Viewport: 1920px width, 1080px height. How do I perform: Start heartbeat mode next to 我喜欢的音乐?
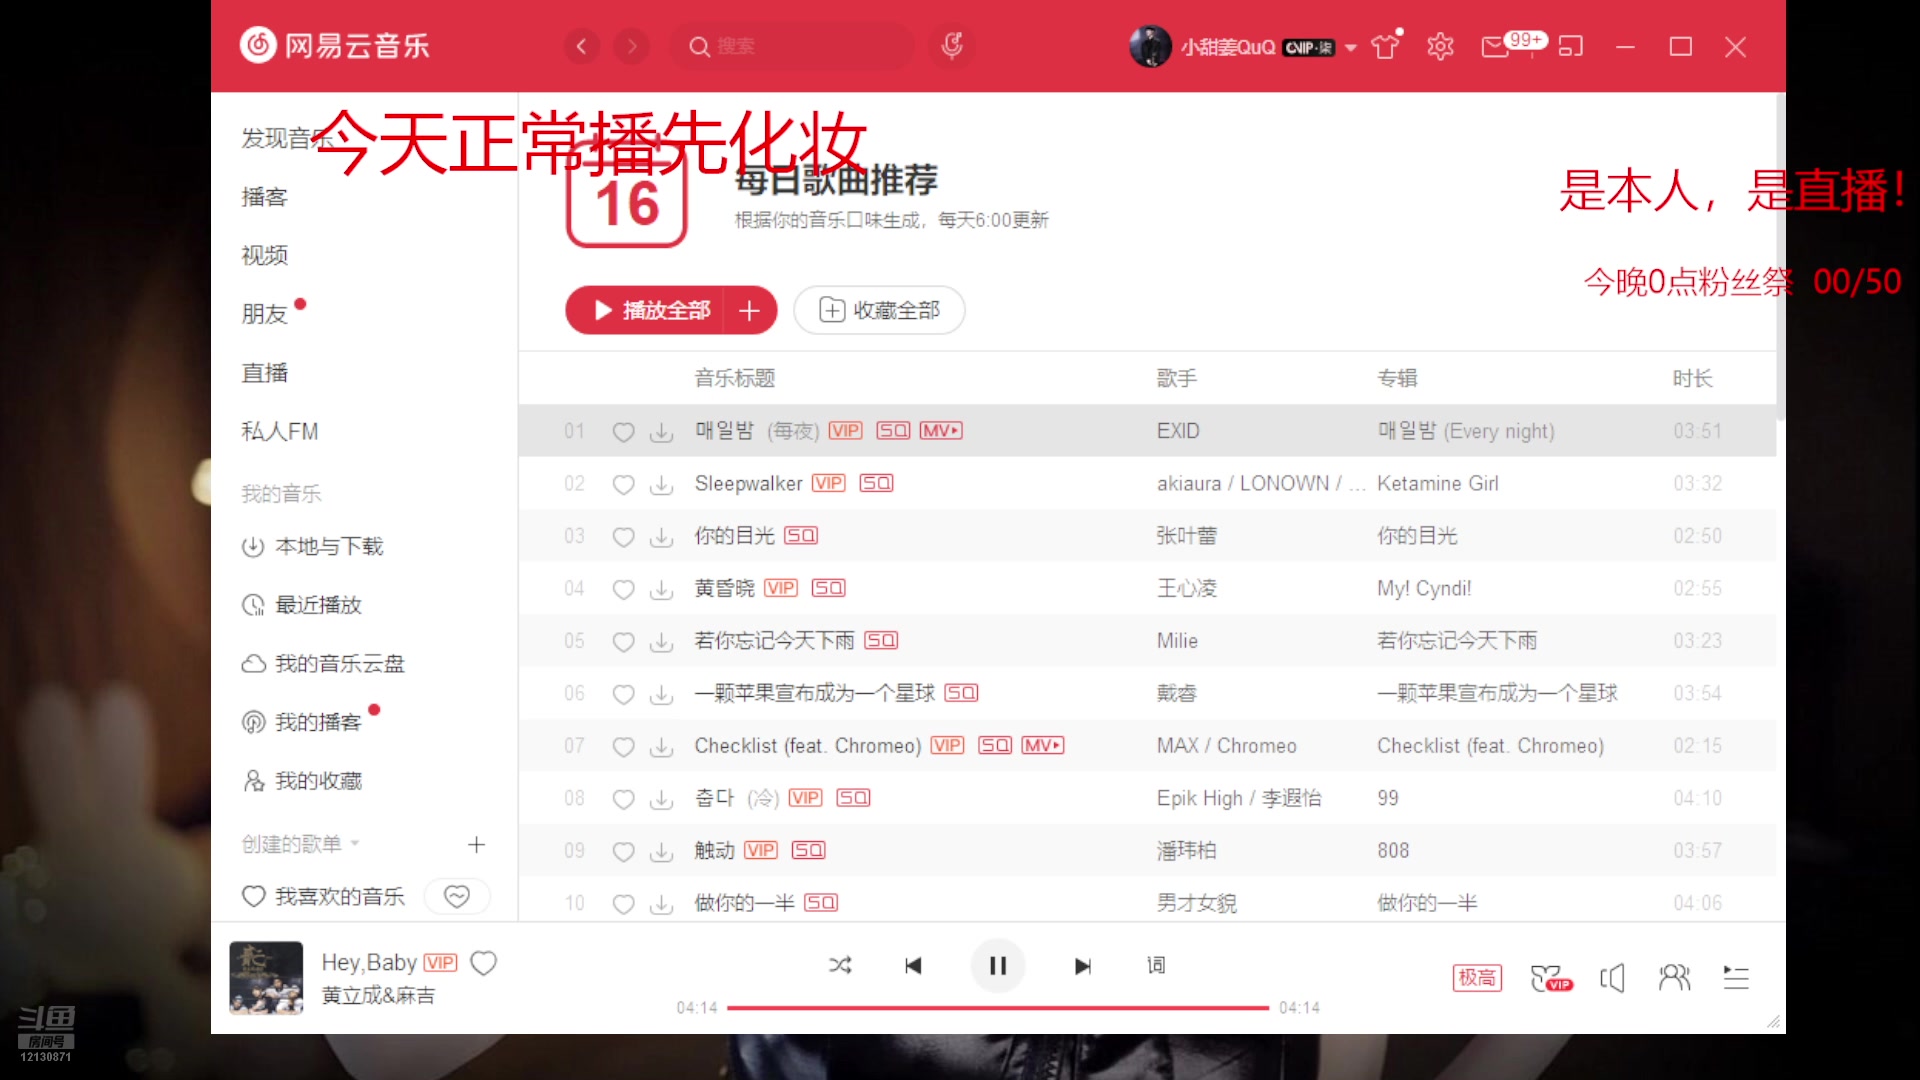point(457,896)
